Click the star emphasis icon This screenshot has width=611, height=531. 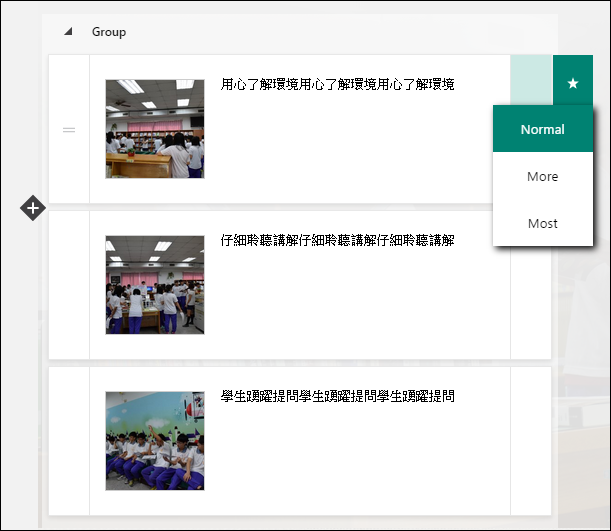coord(572,83)
